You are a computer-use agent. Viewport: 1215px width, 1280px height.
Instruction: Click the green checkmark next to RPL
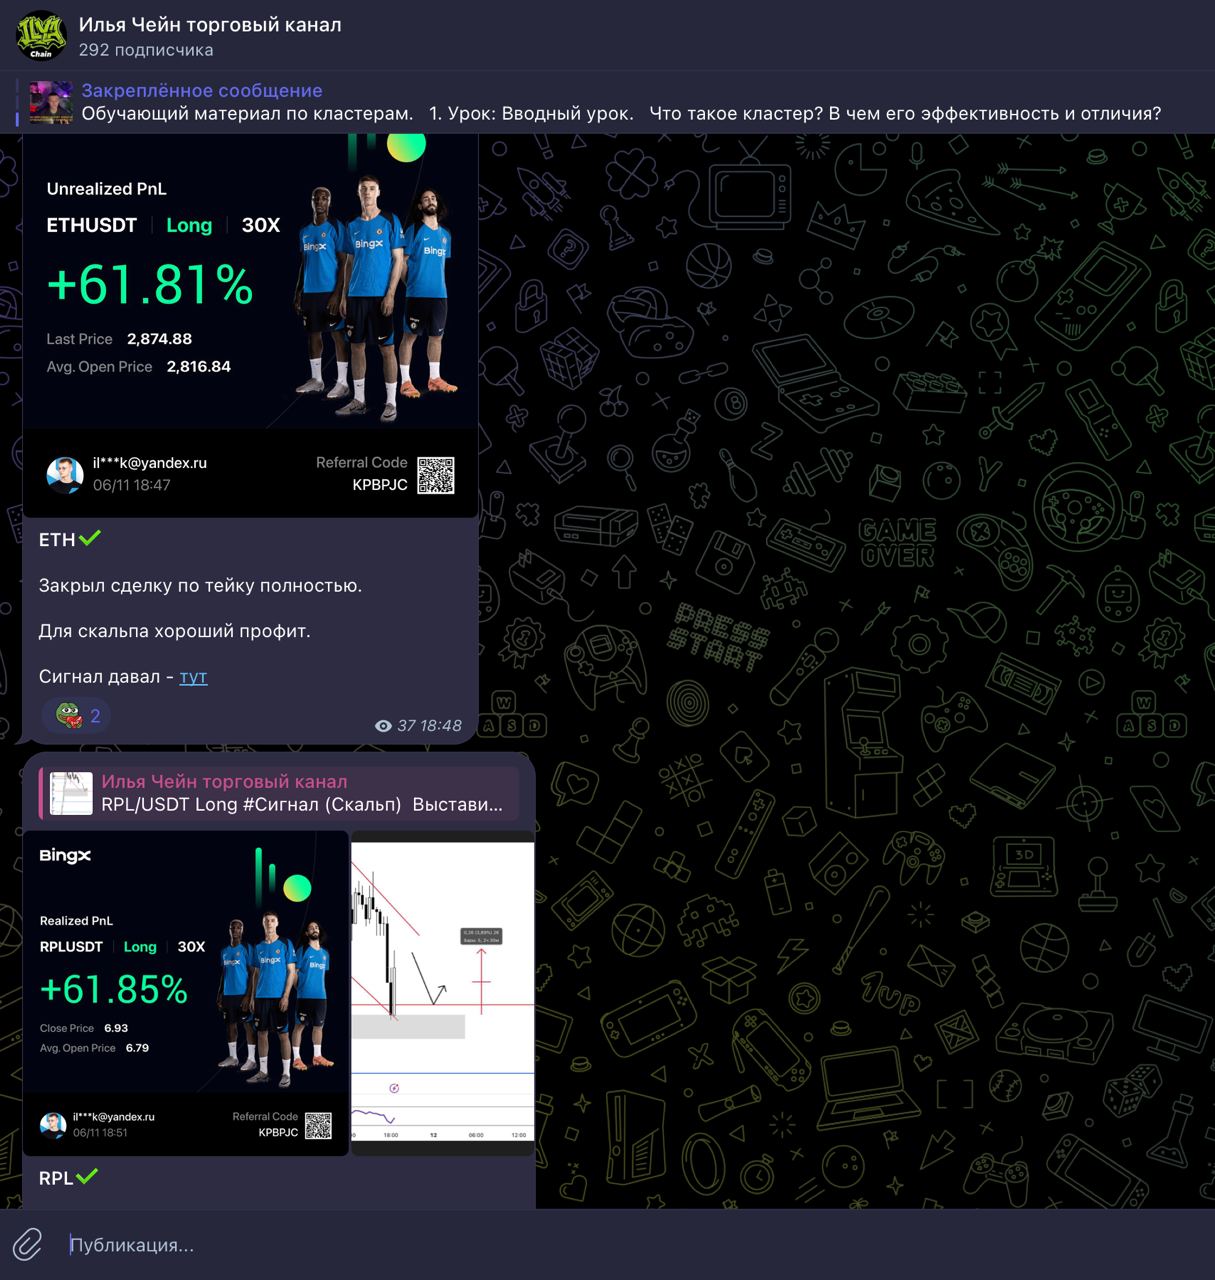click(87, 1176)
